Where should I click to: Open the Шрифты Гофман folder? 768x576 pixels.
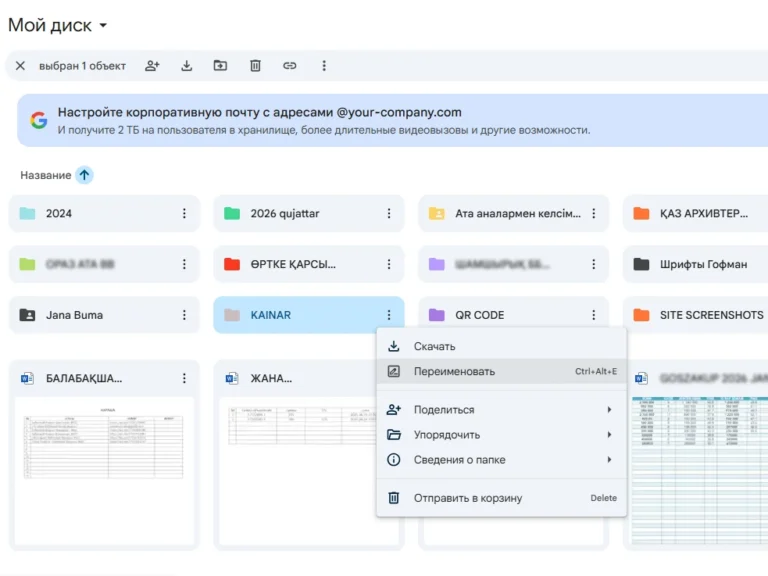(696, 264)
